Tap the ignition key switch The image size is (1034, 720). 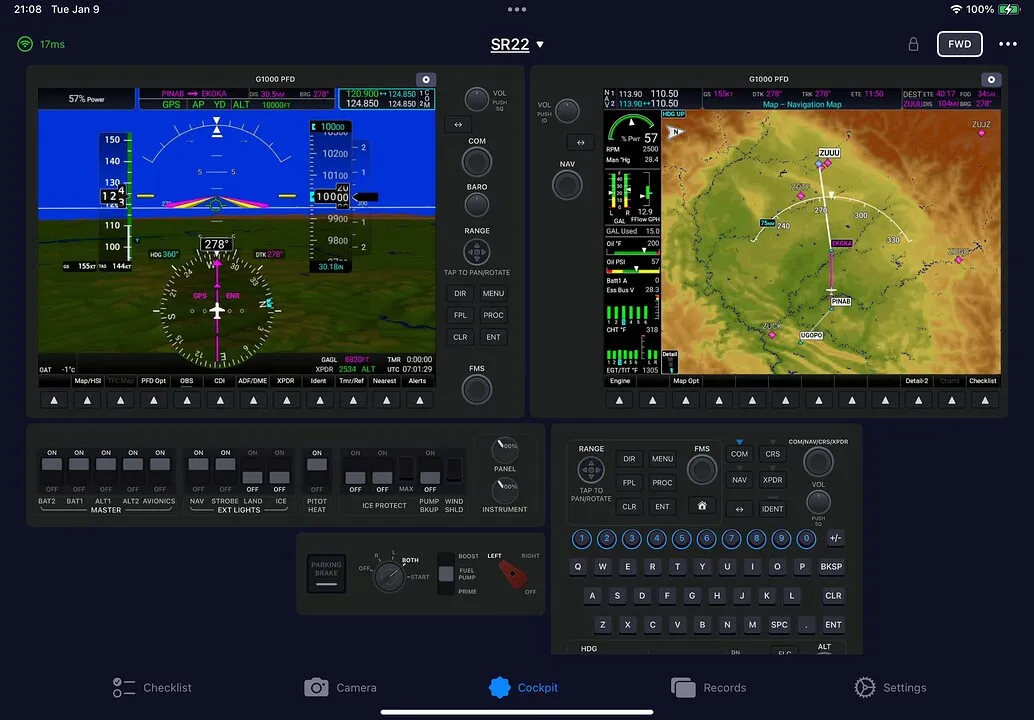click(x=389, y=577)
